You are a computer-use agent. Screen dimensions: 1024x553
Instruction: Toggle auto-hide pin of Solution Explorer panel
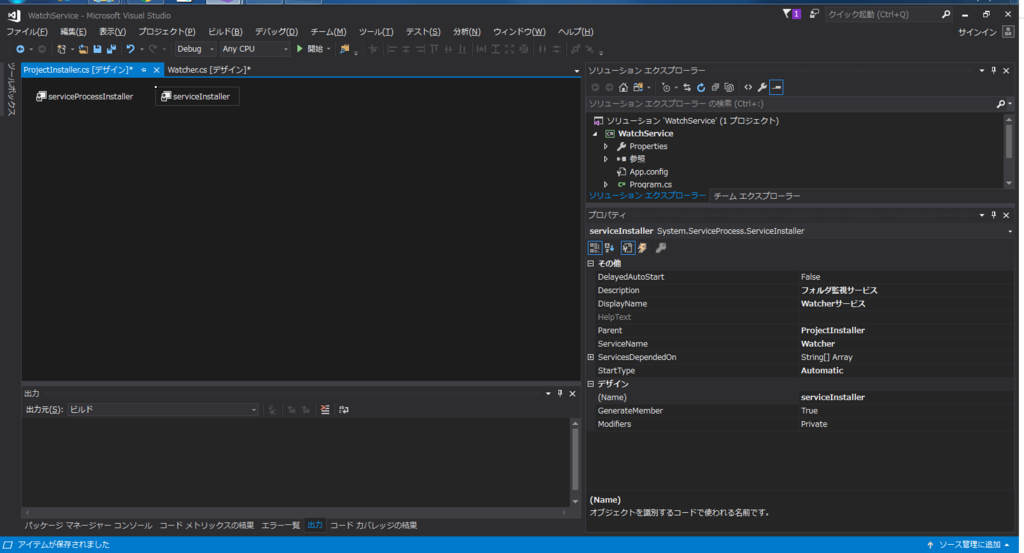994,71
